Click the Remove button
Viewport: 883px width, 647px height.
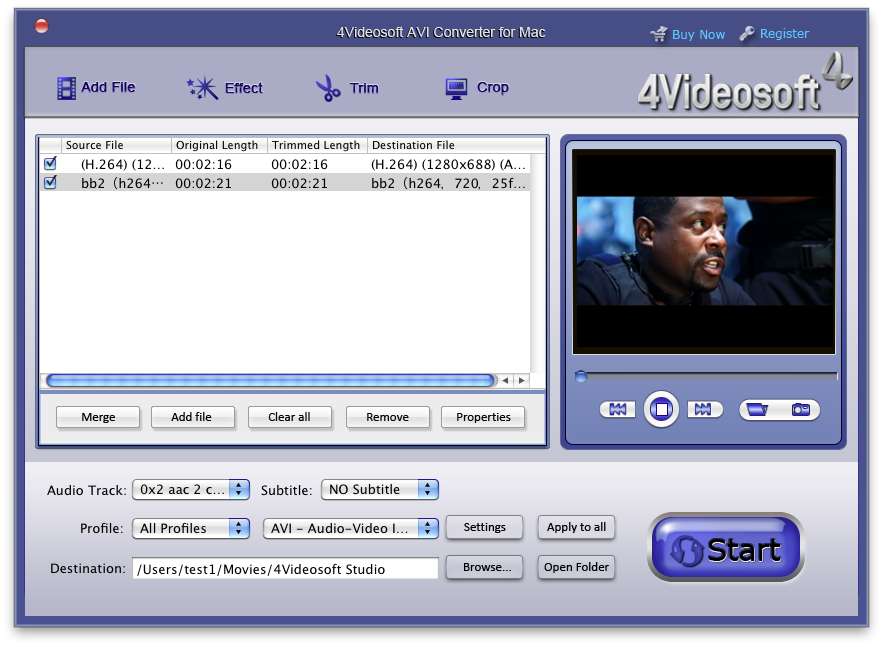click(387, 417)
